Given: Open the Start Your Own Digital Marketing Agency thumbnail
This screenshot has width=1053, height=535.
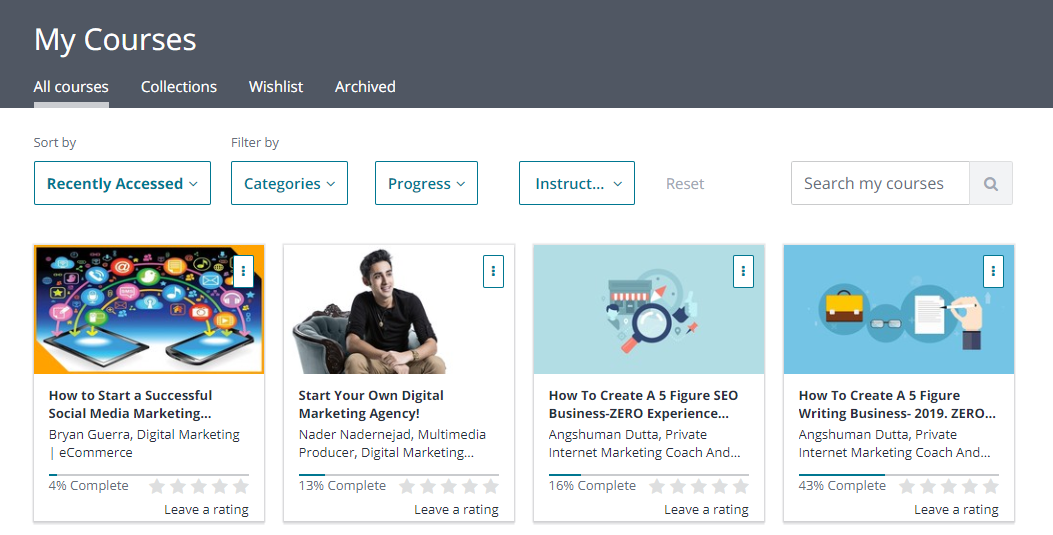Looking at the screenshot, I should click(399, 310).
